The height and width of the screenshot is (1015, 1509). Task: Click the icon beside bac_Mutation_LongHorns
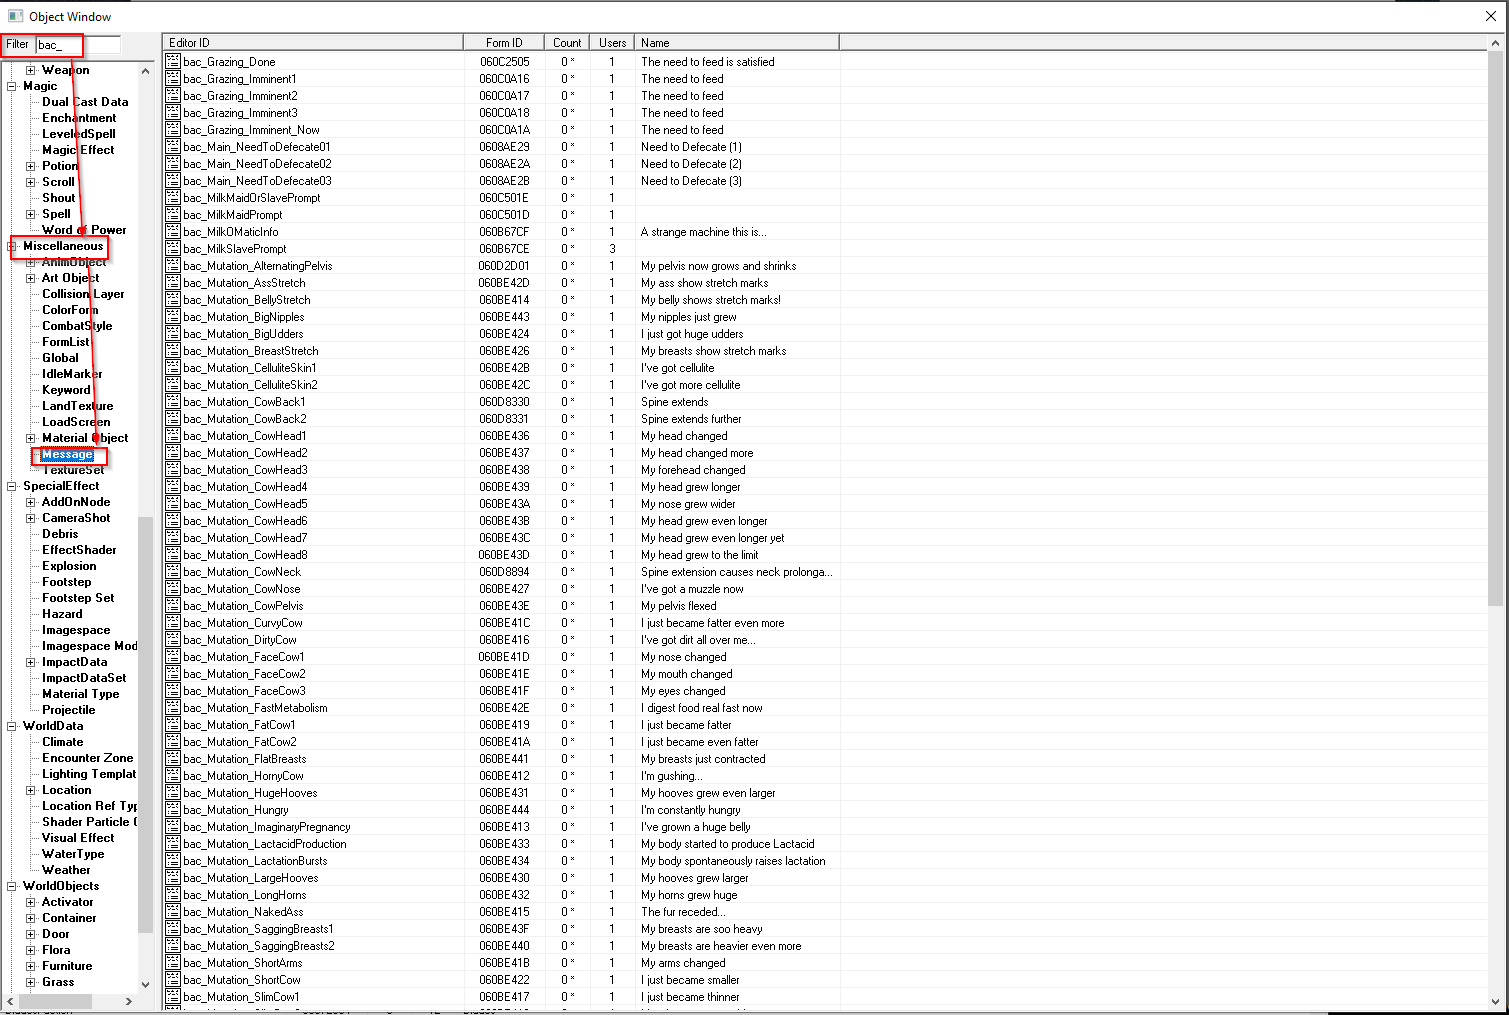pyautogui.click(x=173, y=895)
